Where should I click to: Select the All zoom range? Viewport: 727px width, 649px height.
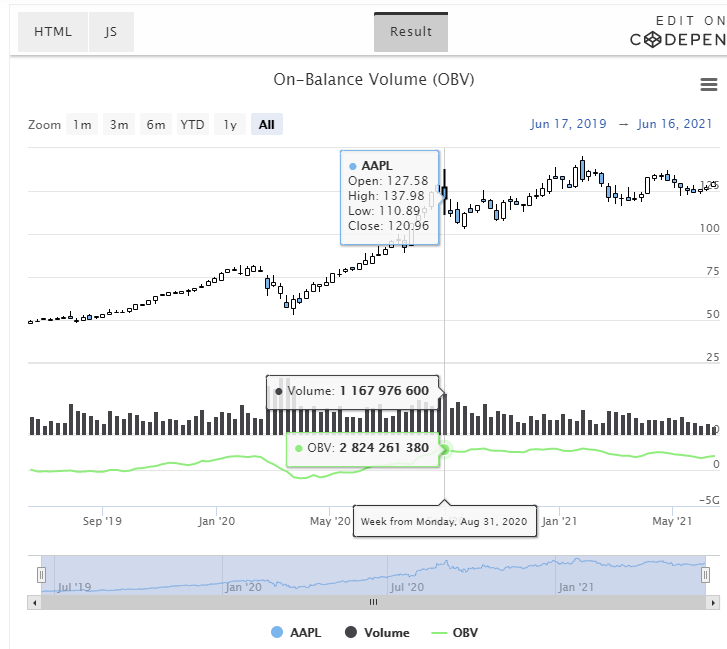(267, 124)
